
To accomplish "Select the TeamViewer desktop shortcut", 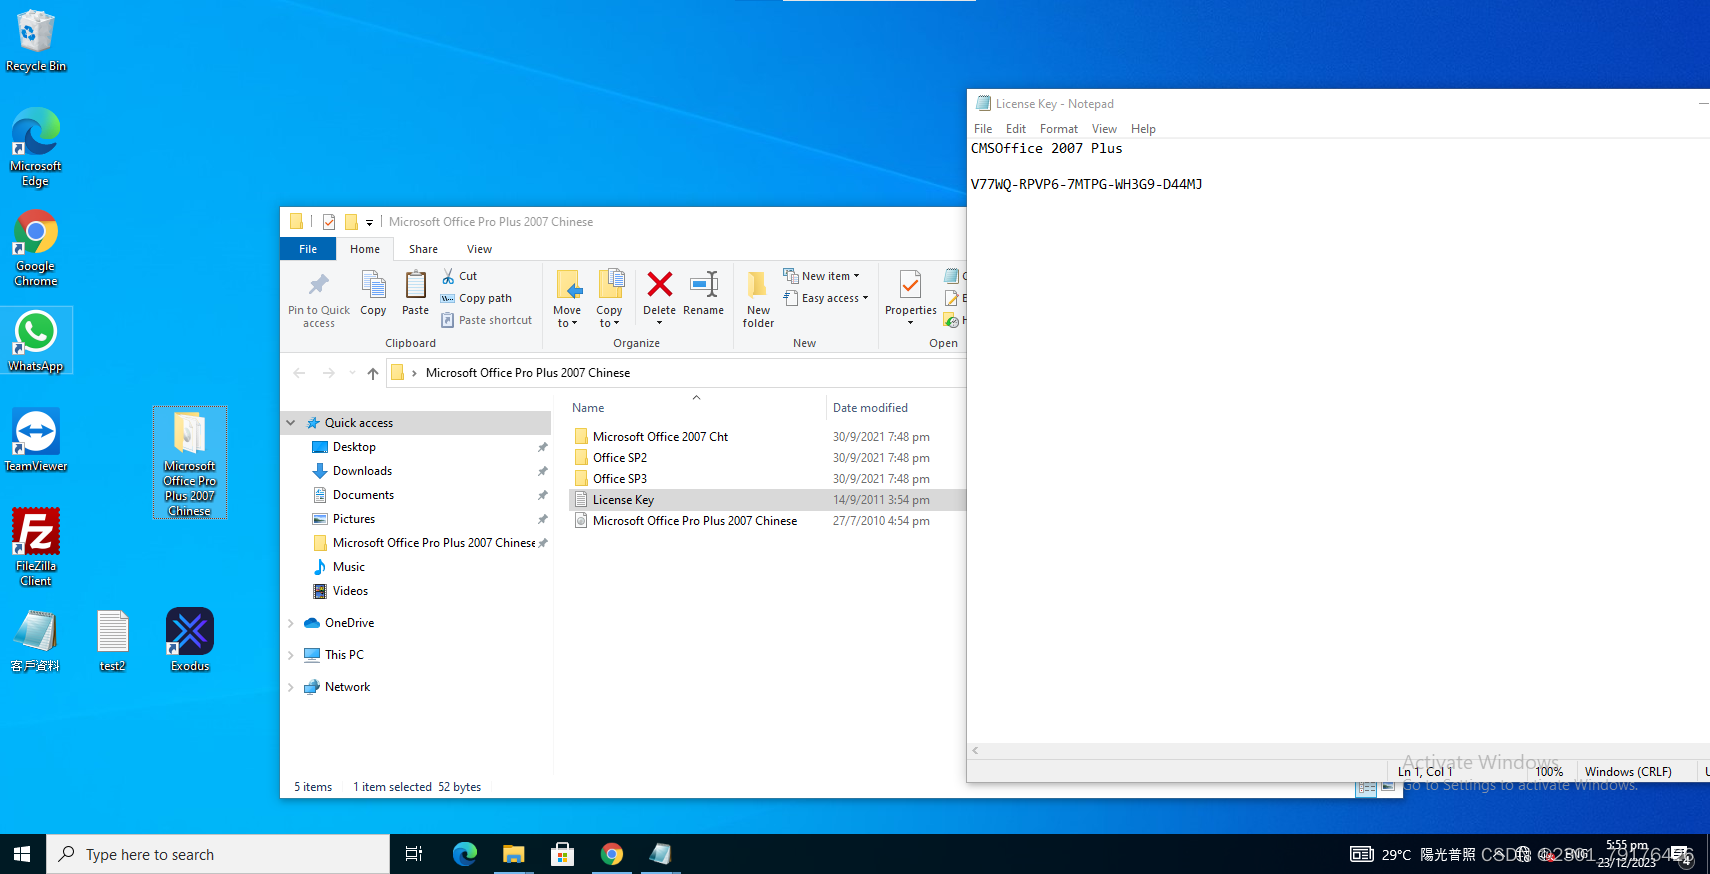I will pos(36,440).
